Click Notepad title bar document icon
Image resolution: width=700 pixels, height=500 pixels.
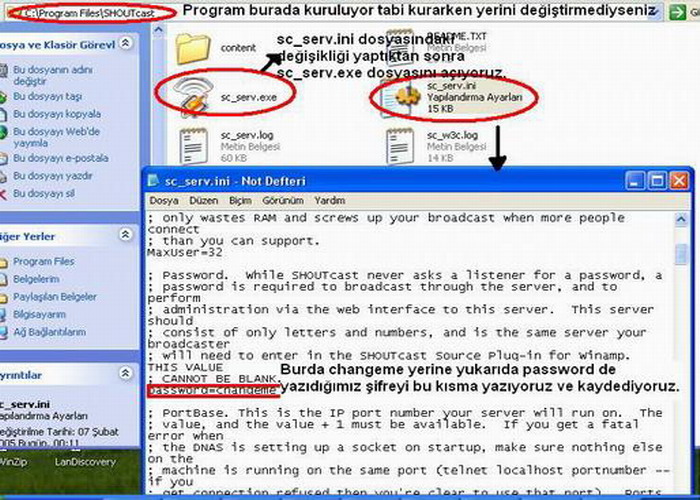tap(154, 180)
